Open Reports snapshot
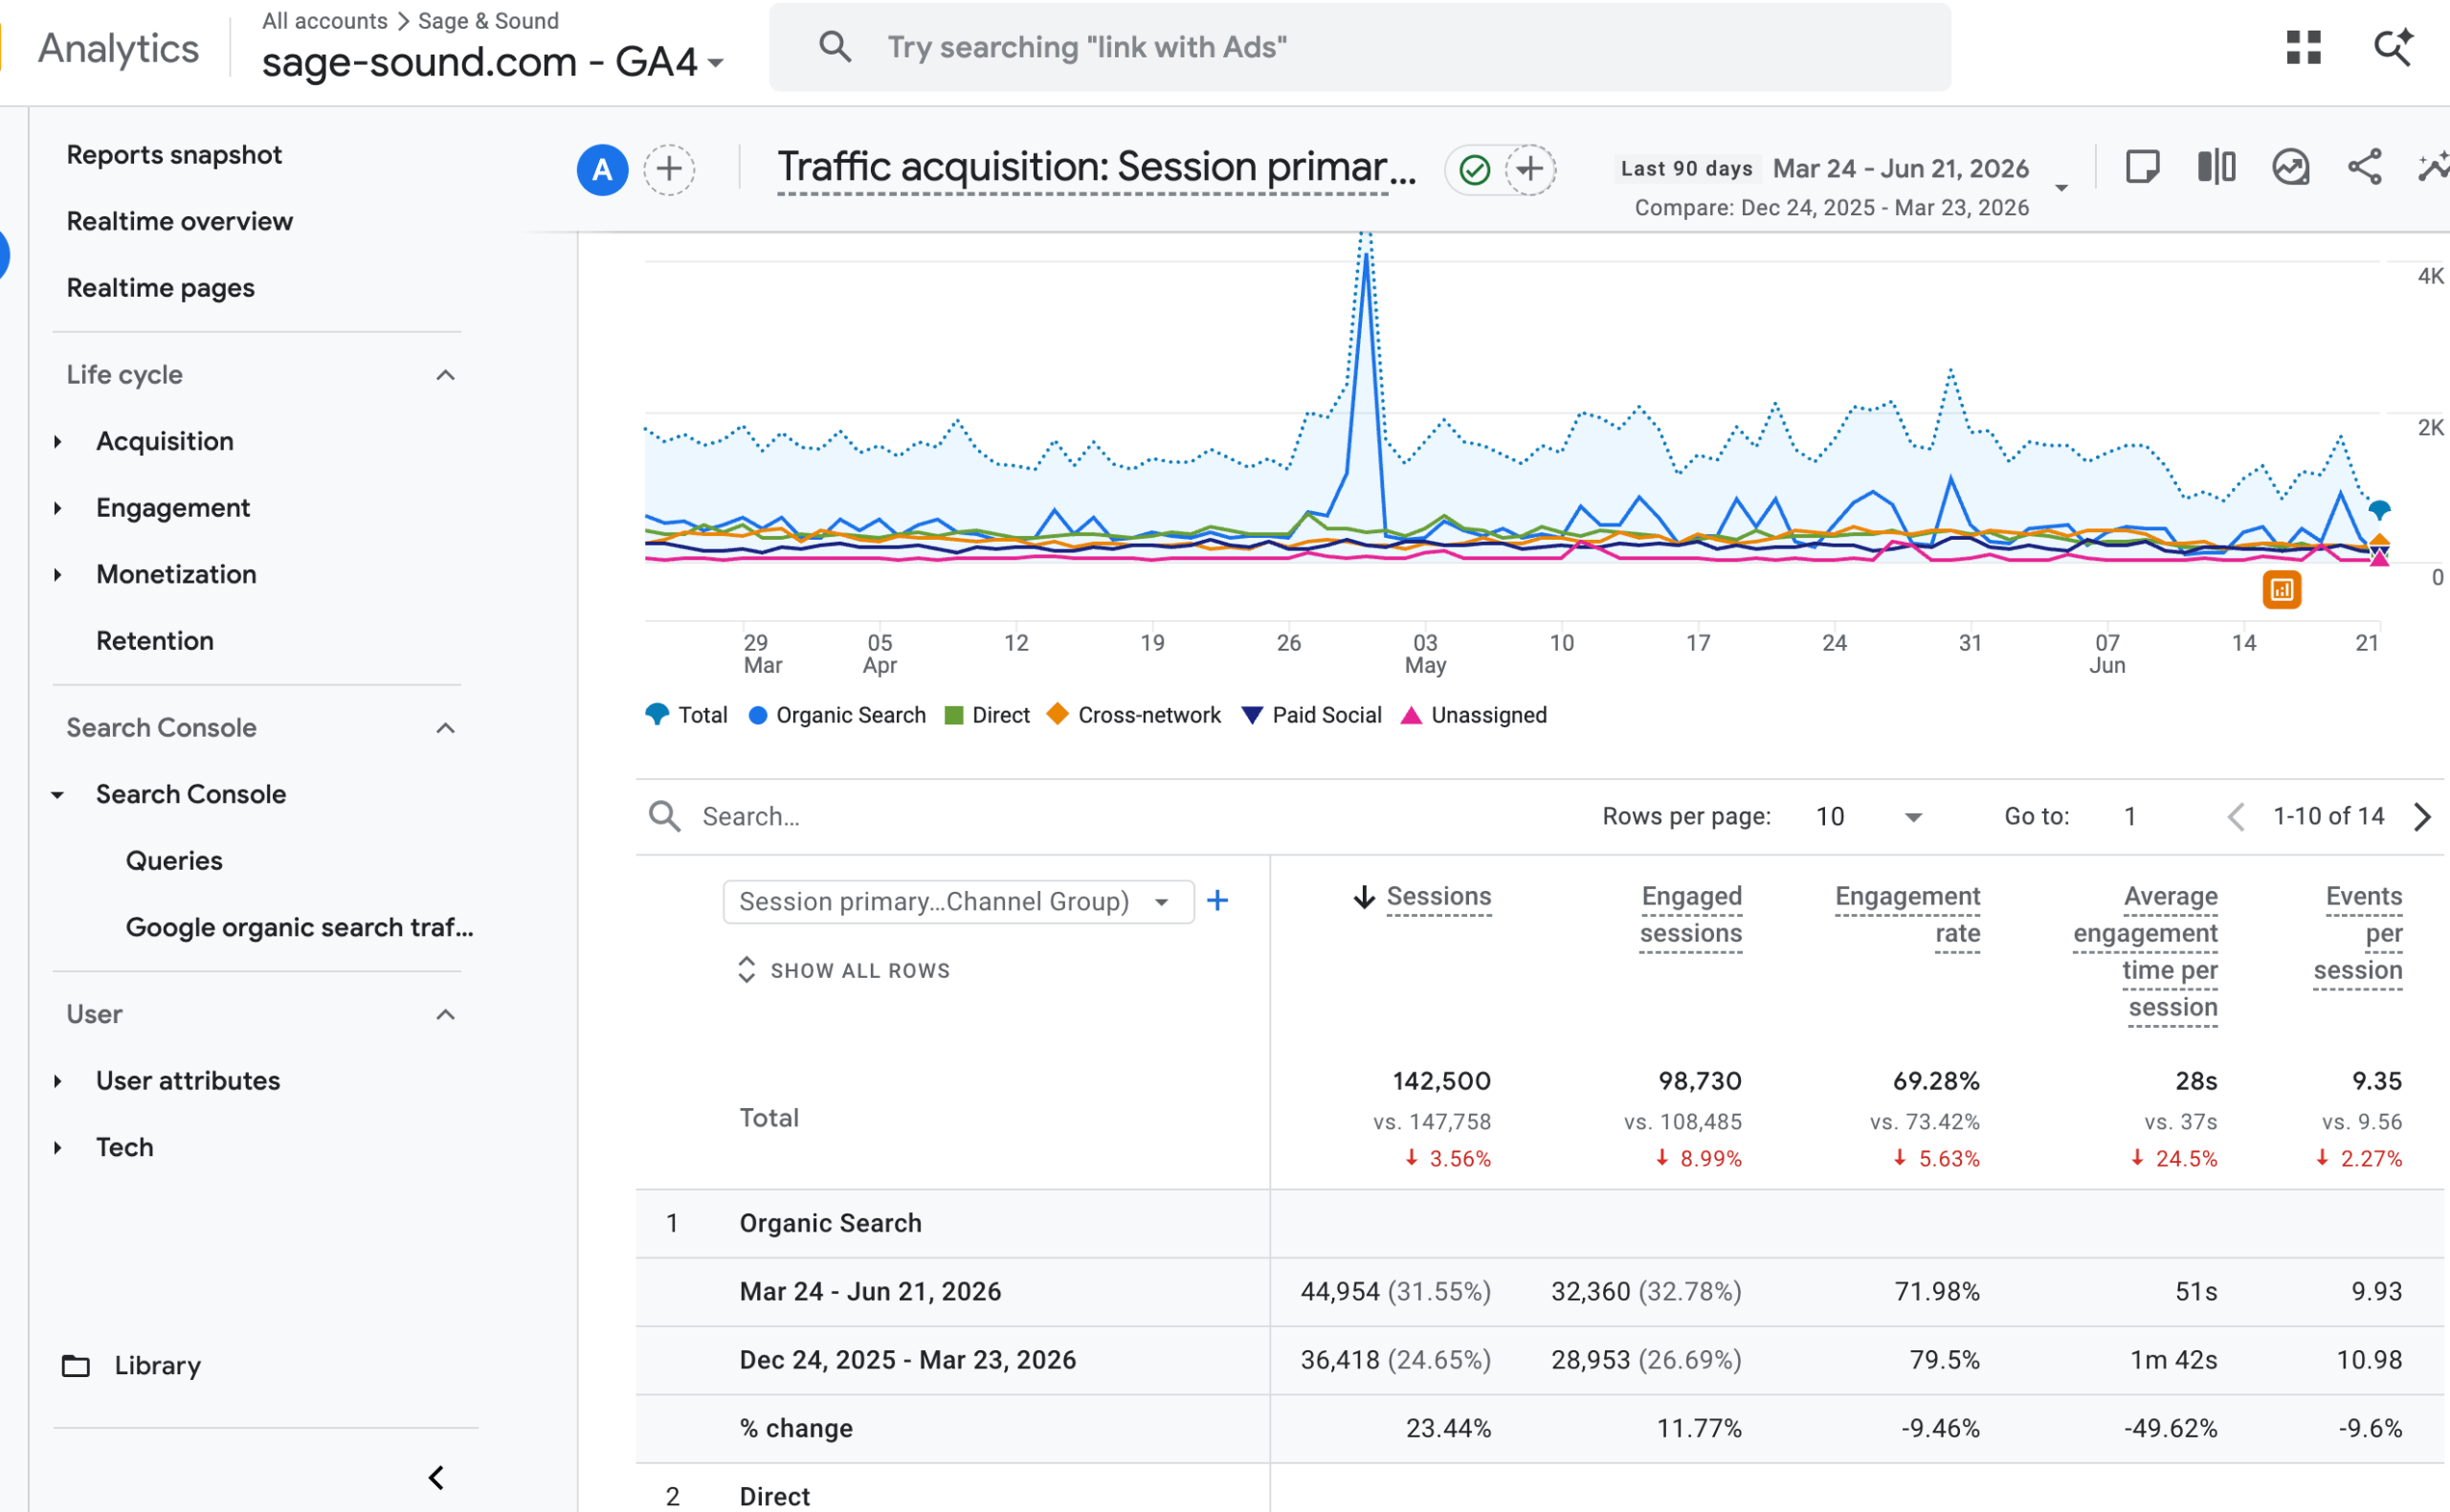The width and height of the screenshot is (2450, 1512). [174, 155]
